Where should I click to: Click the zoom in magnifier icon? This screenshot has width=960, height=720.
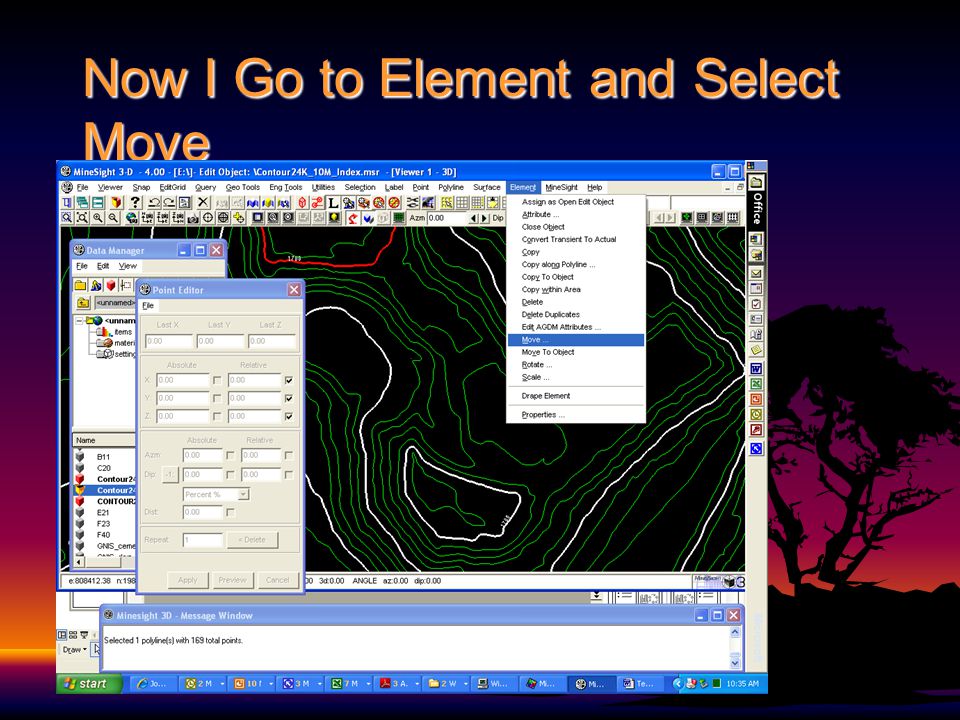pos(97,217)
